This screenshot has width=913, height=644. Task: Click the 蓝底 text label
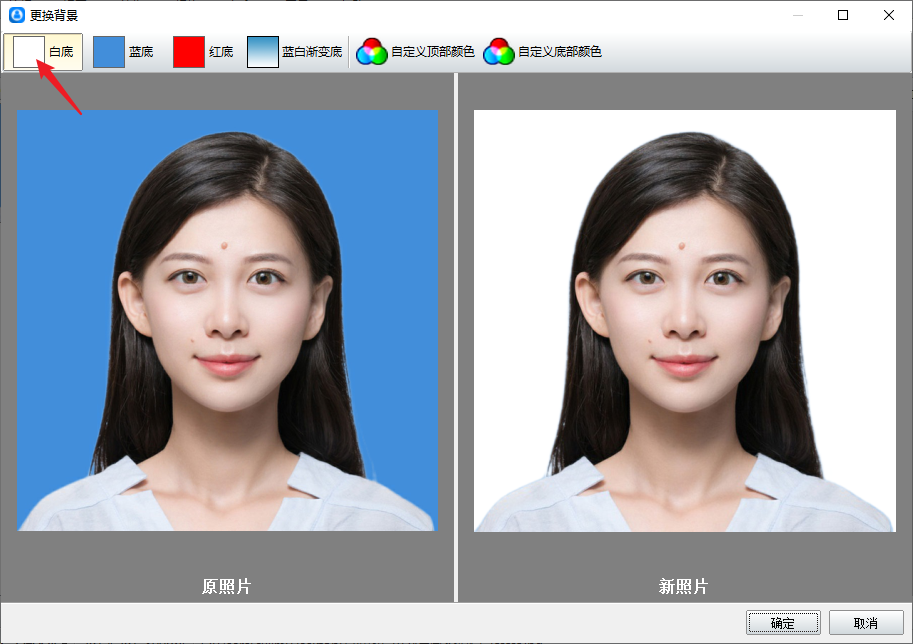pos(141,52)
